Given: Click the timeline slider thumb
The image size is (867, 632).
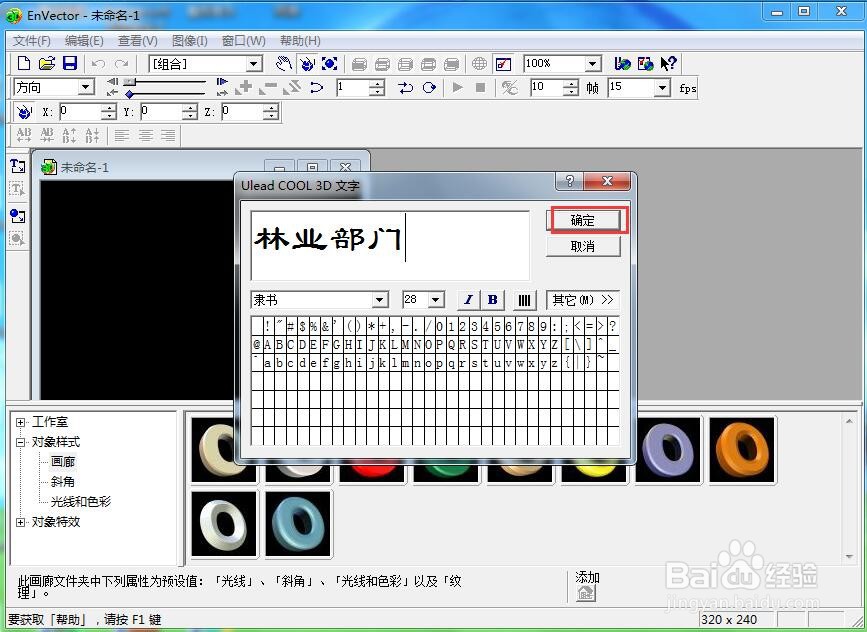Looking at the screenshot, I should point(130,81).
